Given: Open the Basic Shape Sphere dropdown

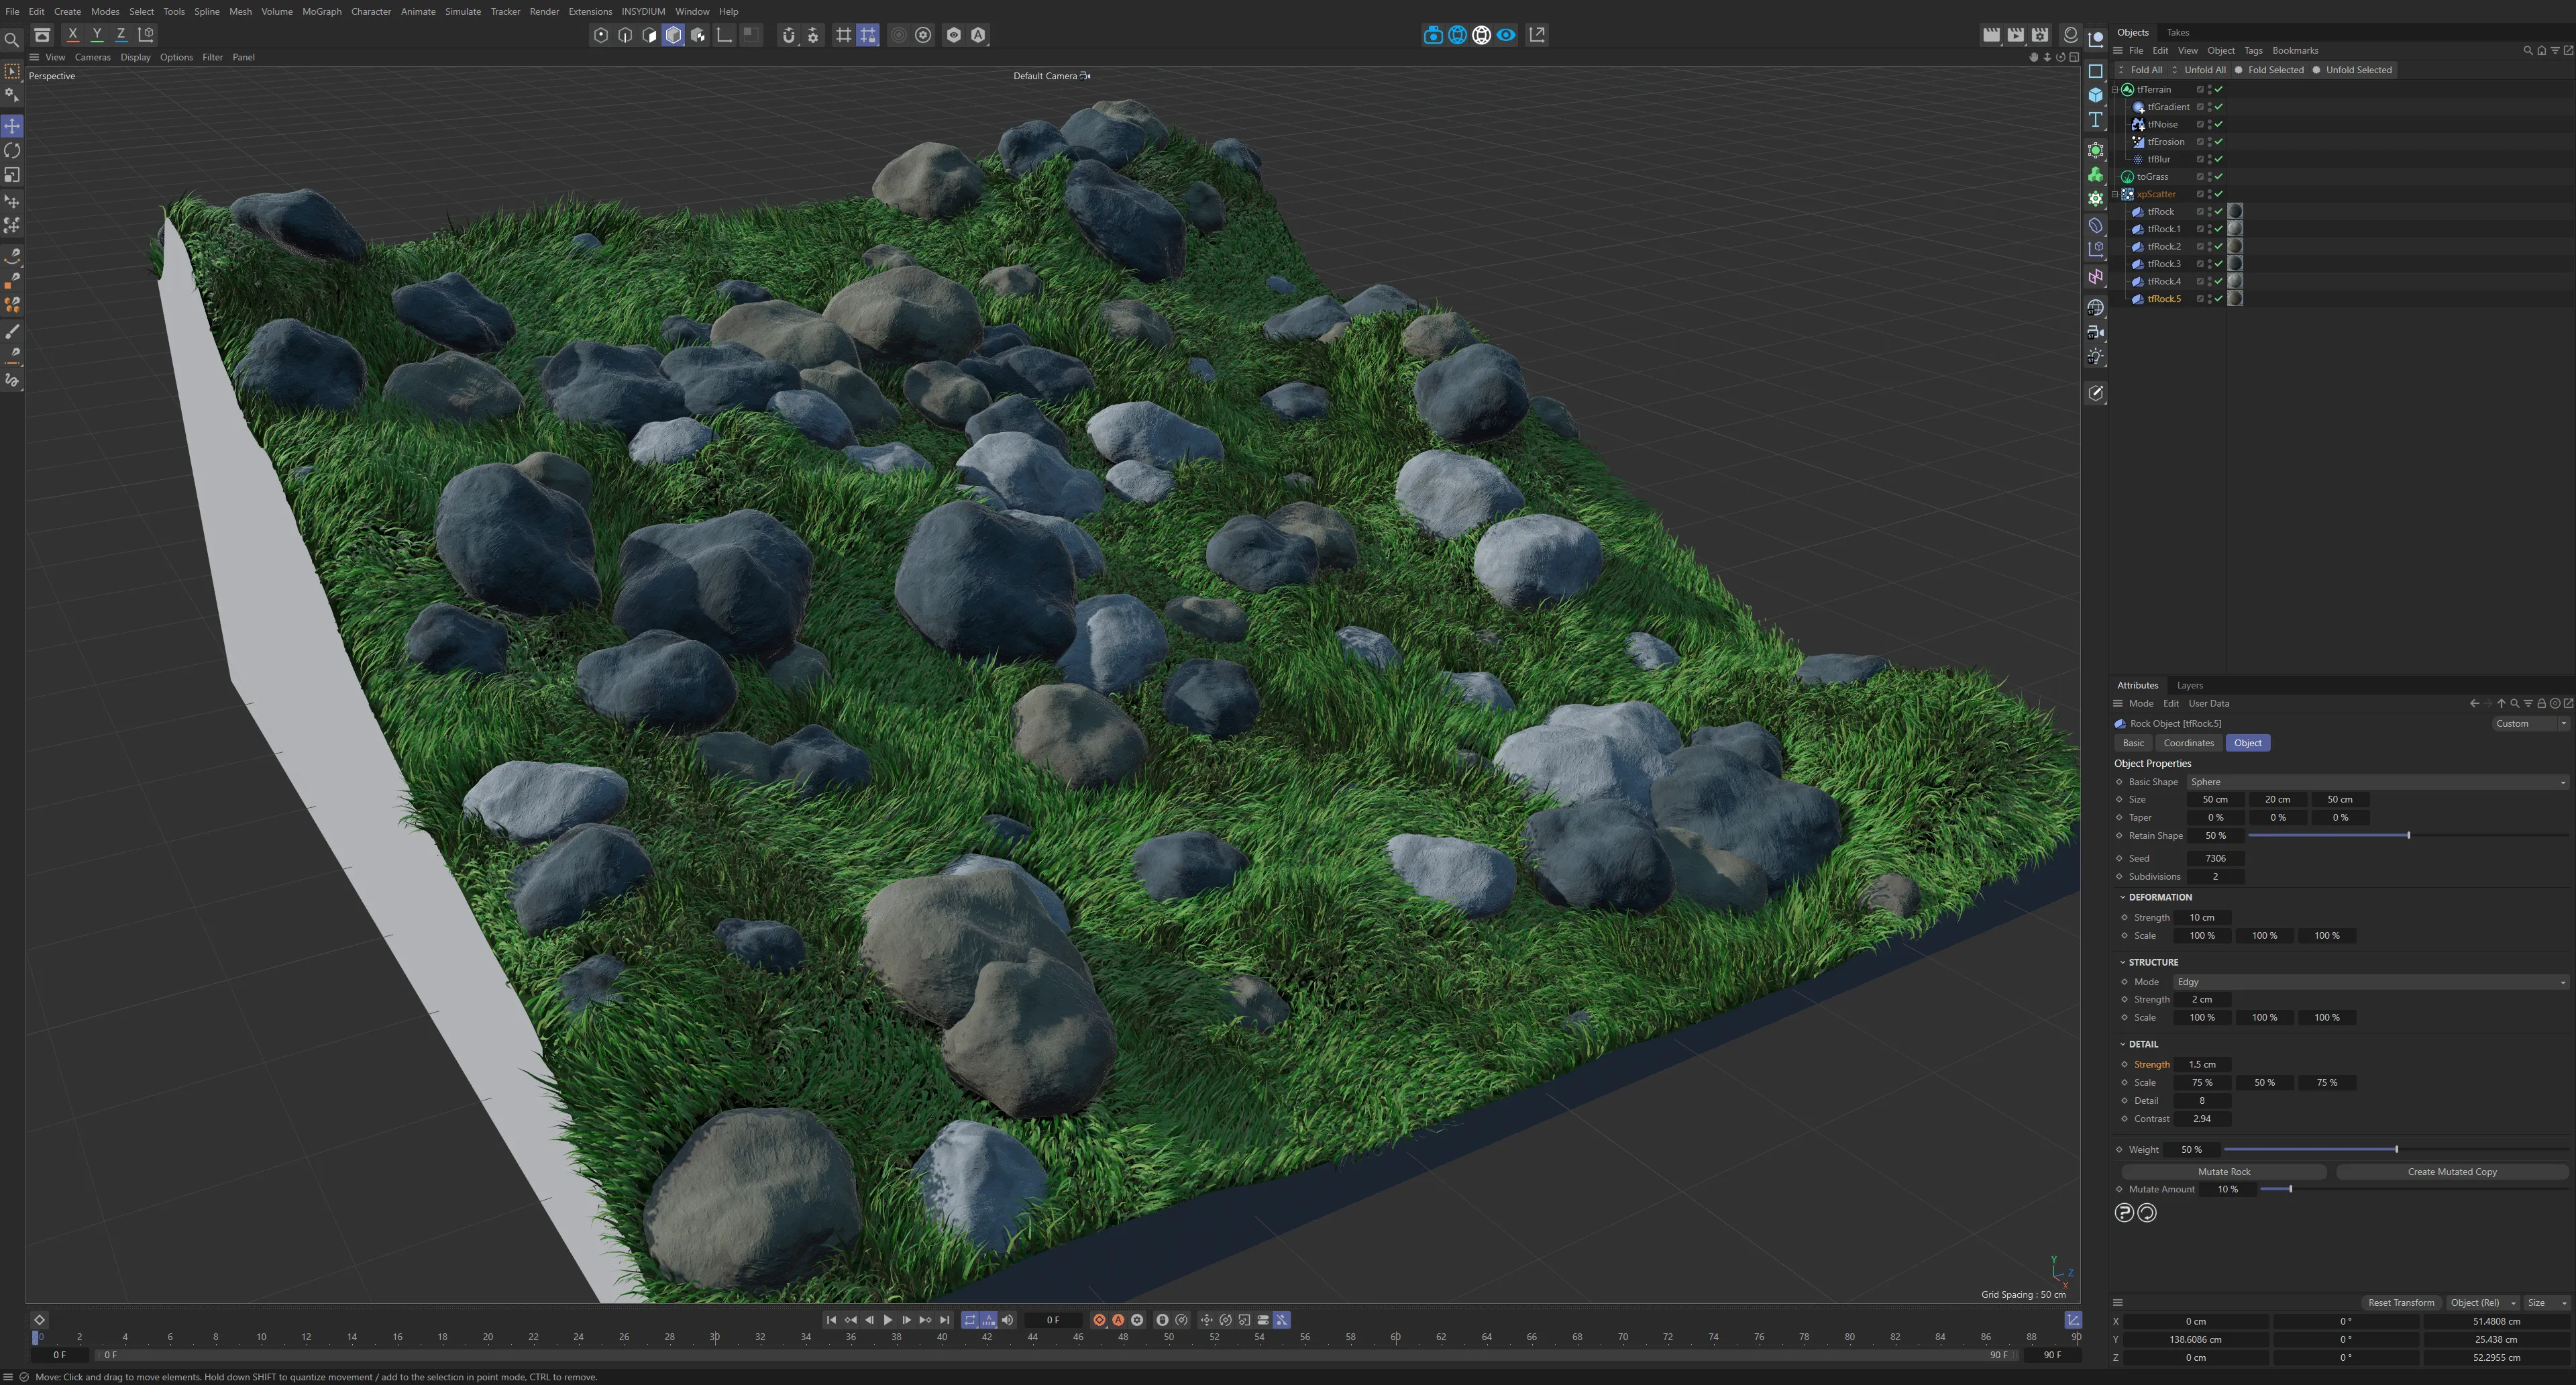Looking at the screenshot, I should (x=2376, y=782).
